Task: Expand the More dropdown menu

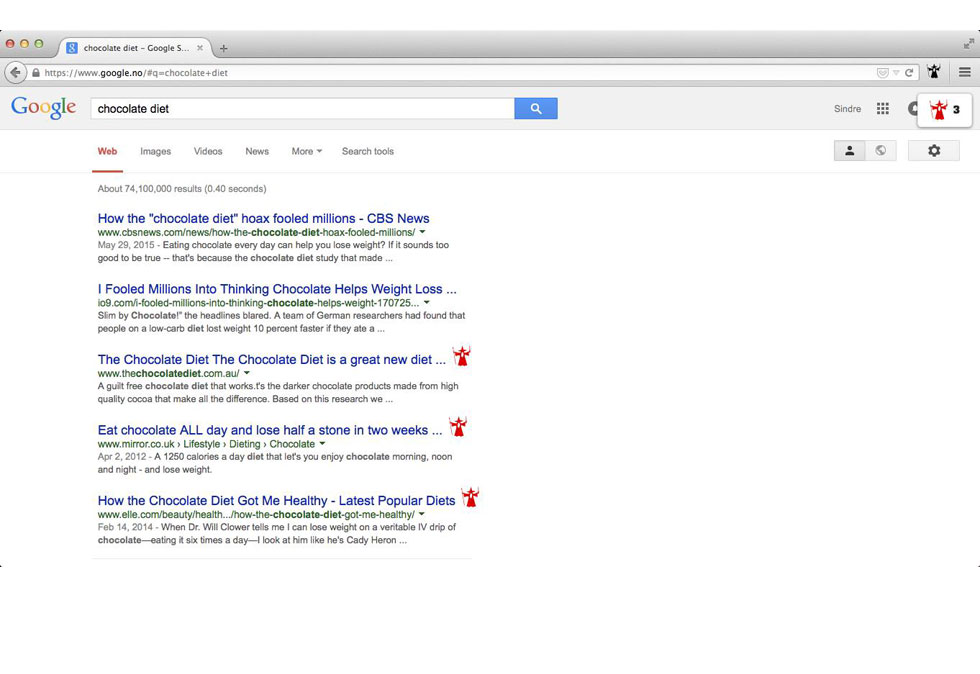Action: tap(306, 151)
